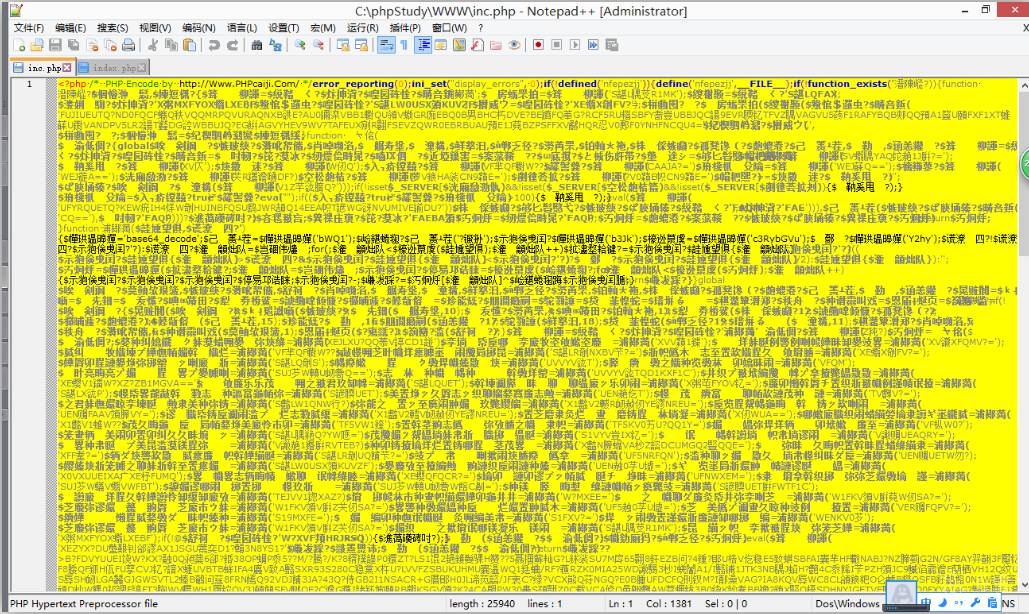This screenshot has height=614, width=1029.
Task: Click the synchronize horizontal scrolling icon
Action: (x=361, y=45)
